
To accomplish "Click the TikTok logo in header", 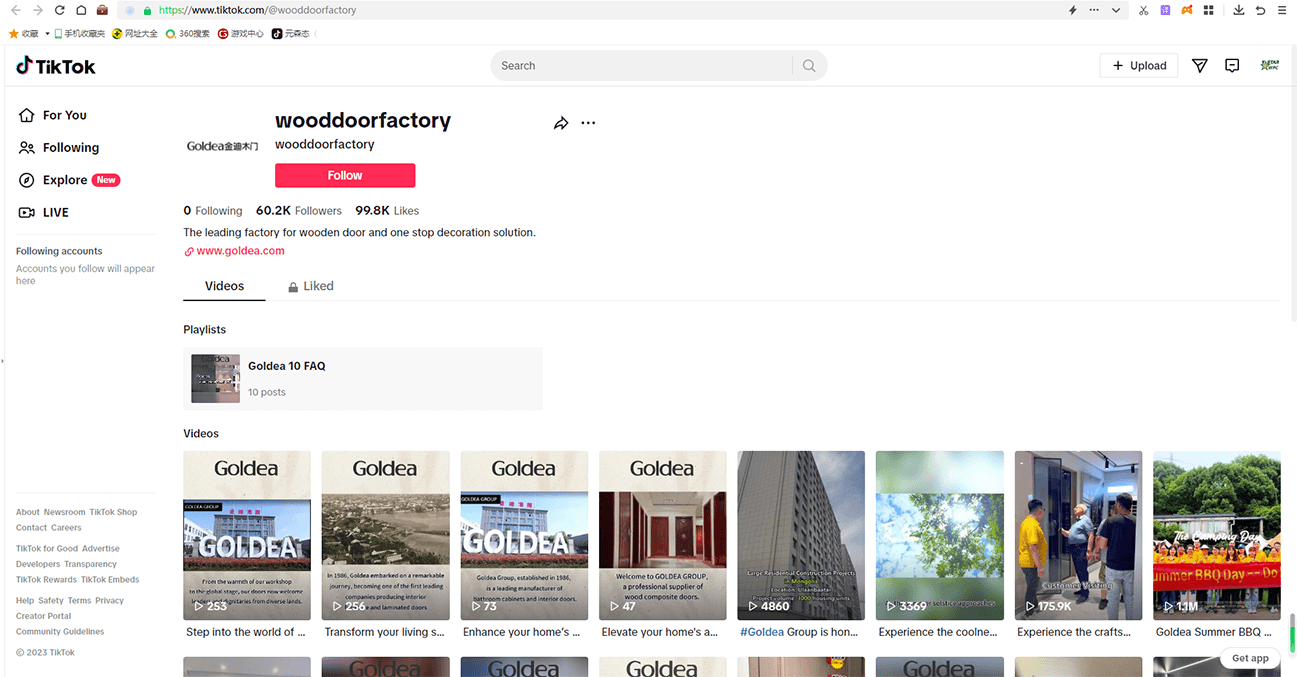I will pos(56,66).
